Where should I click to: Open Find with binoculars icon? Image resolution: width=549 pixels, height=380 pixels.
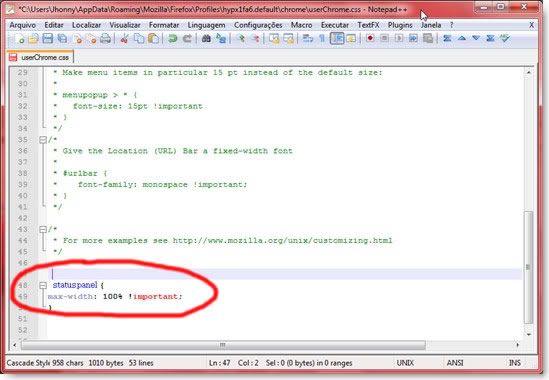(x=206, y=39)
